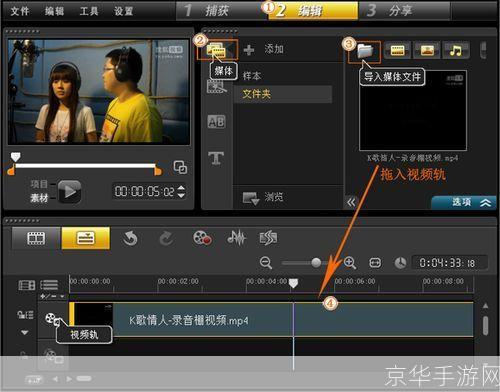Click the preview video frame

coord(99,92)
